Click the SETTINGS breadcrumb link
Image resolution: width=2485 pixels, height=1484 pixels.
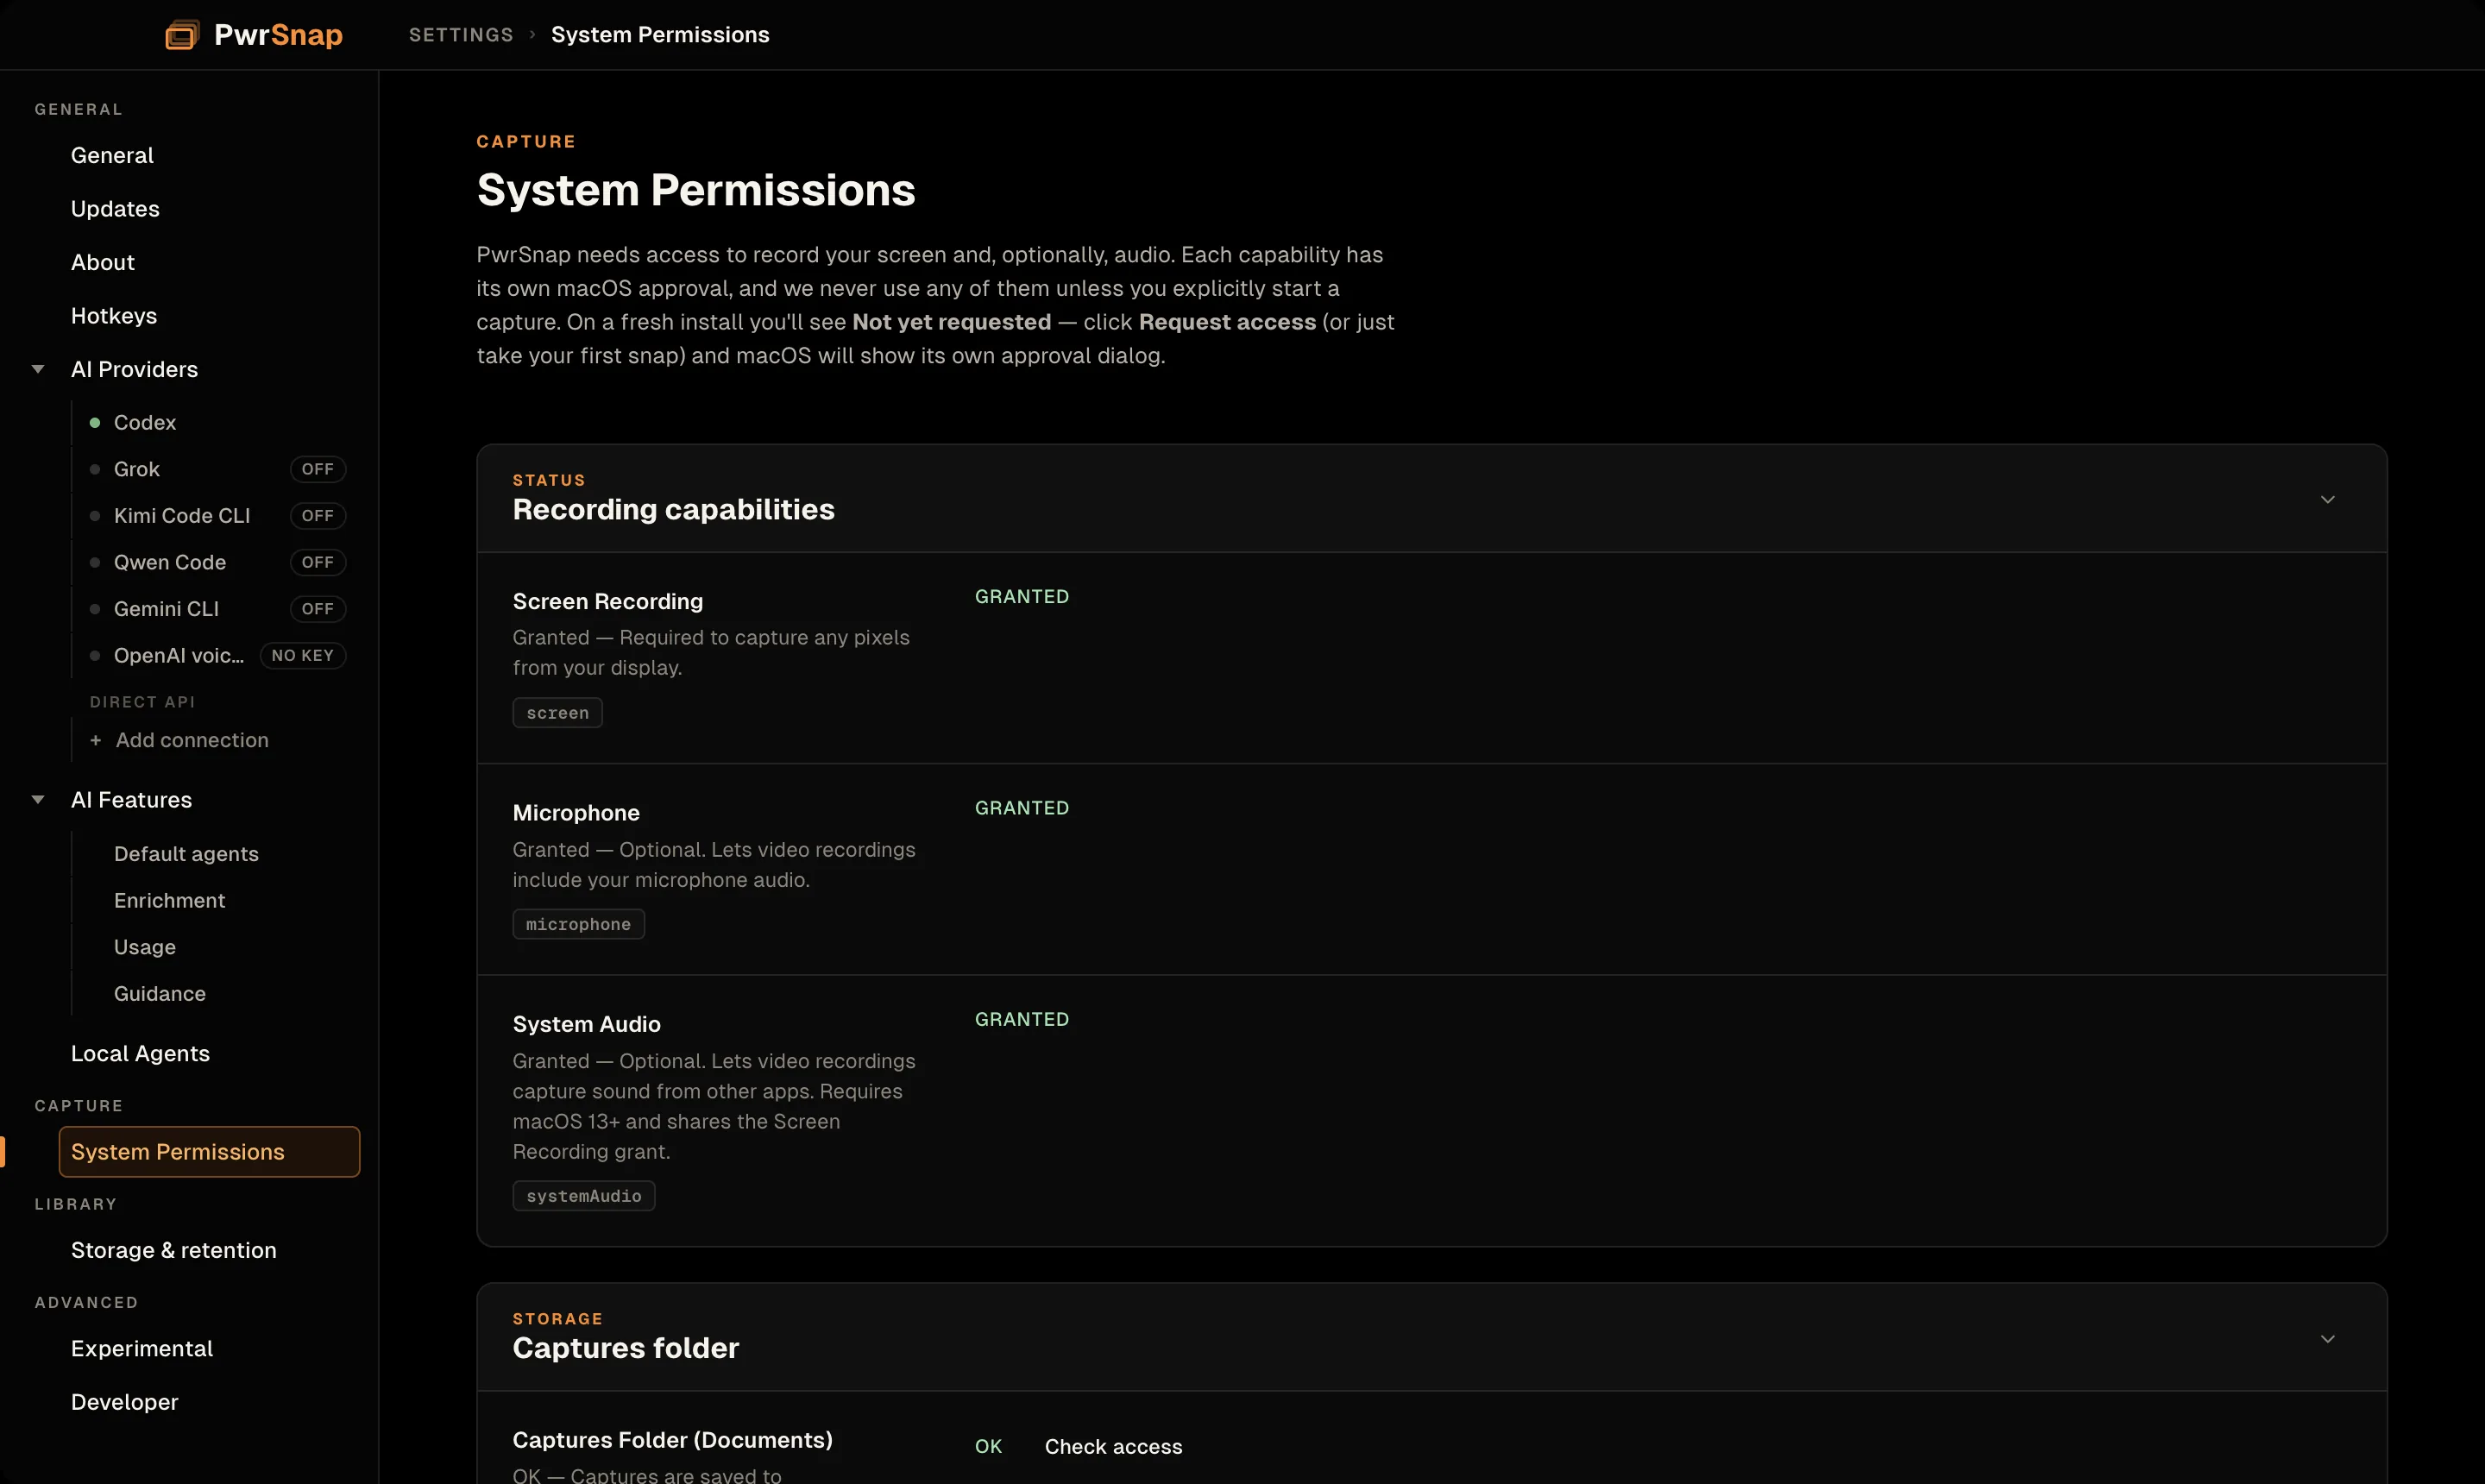[x=461, y=35]
